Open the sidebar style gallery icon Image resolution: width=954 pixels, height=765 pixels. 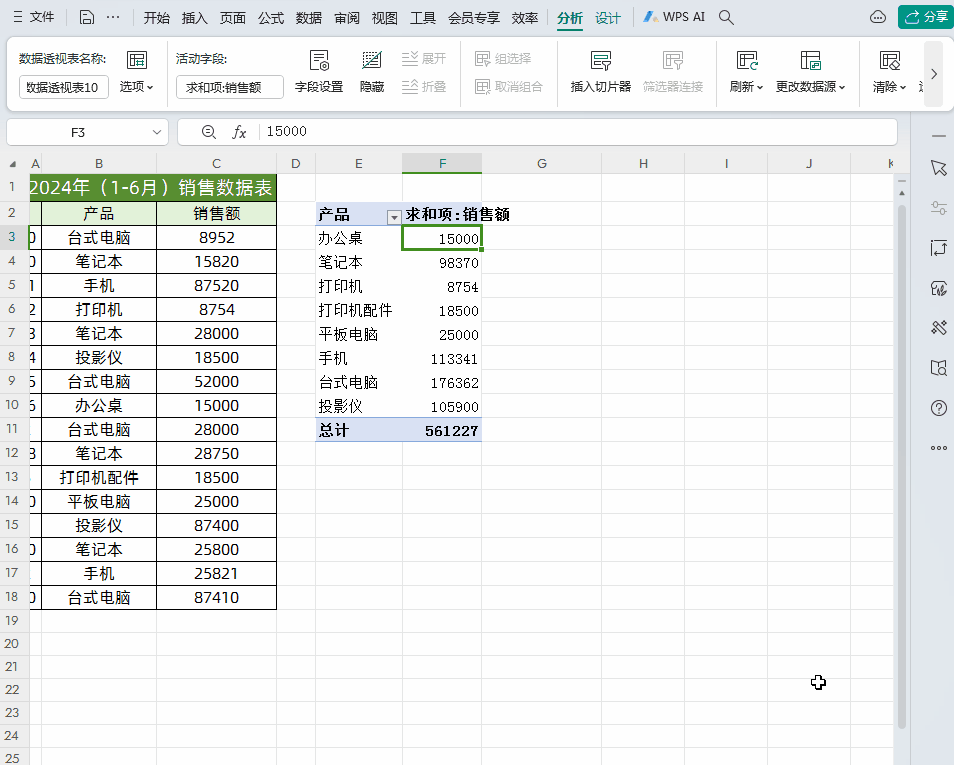click(939, 288)
